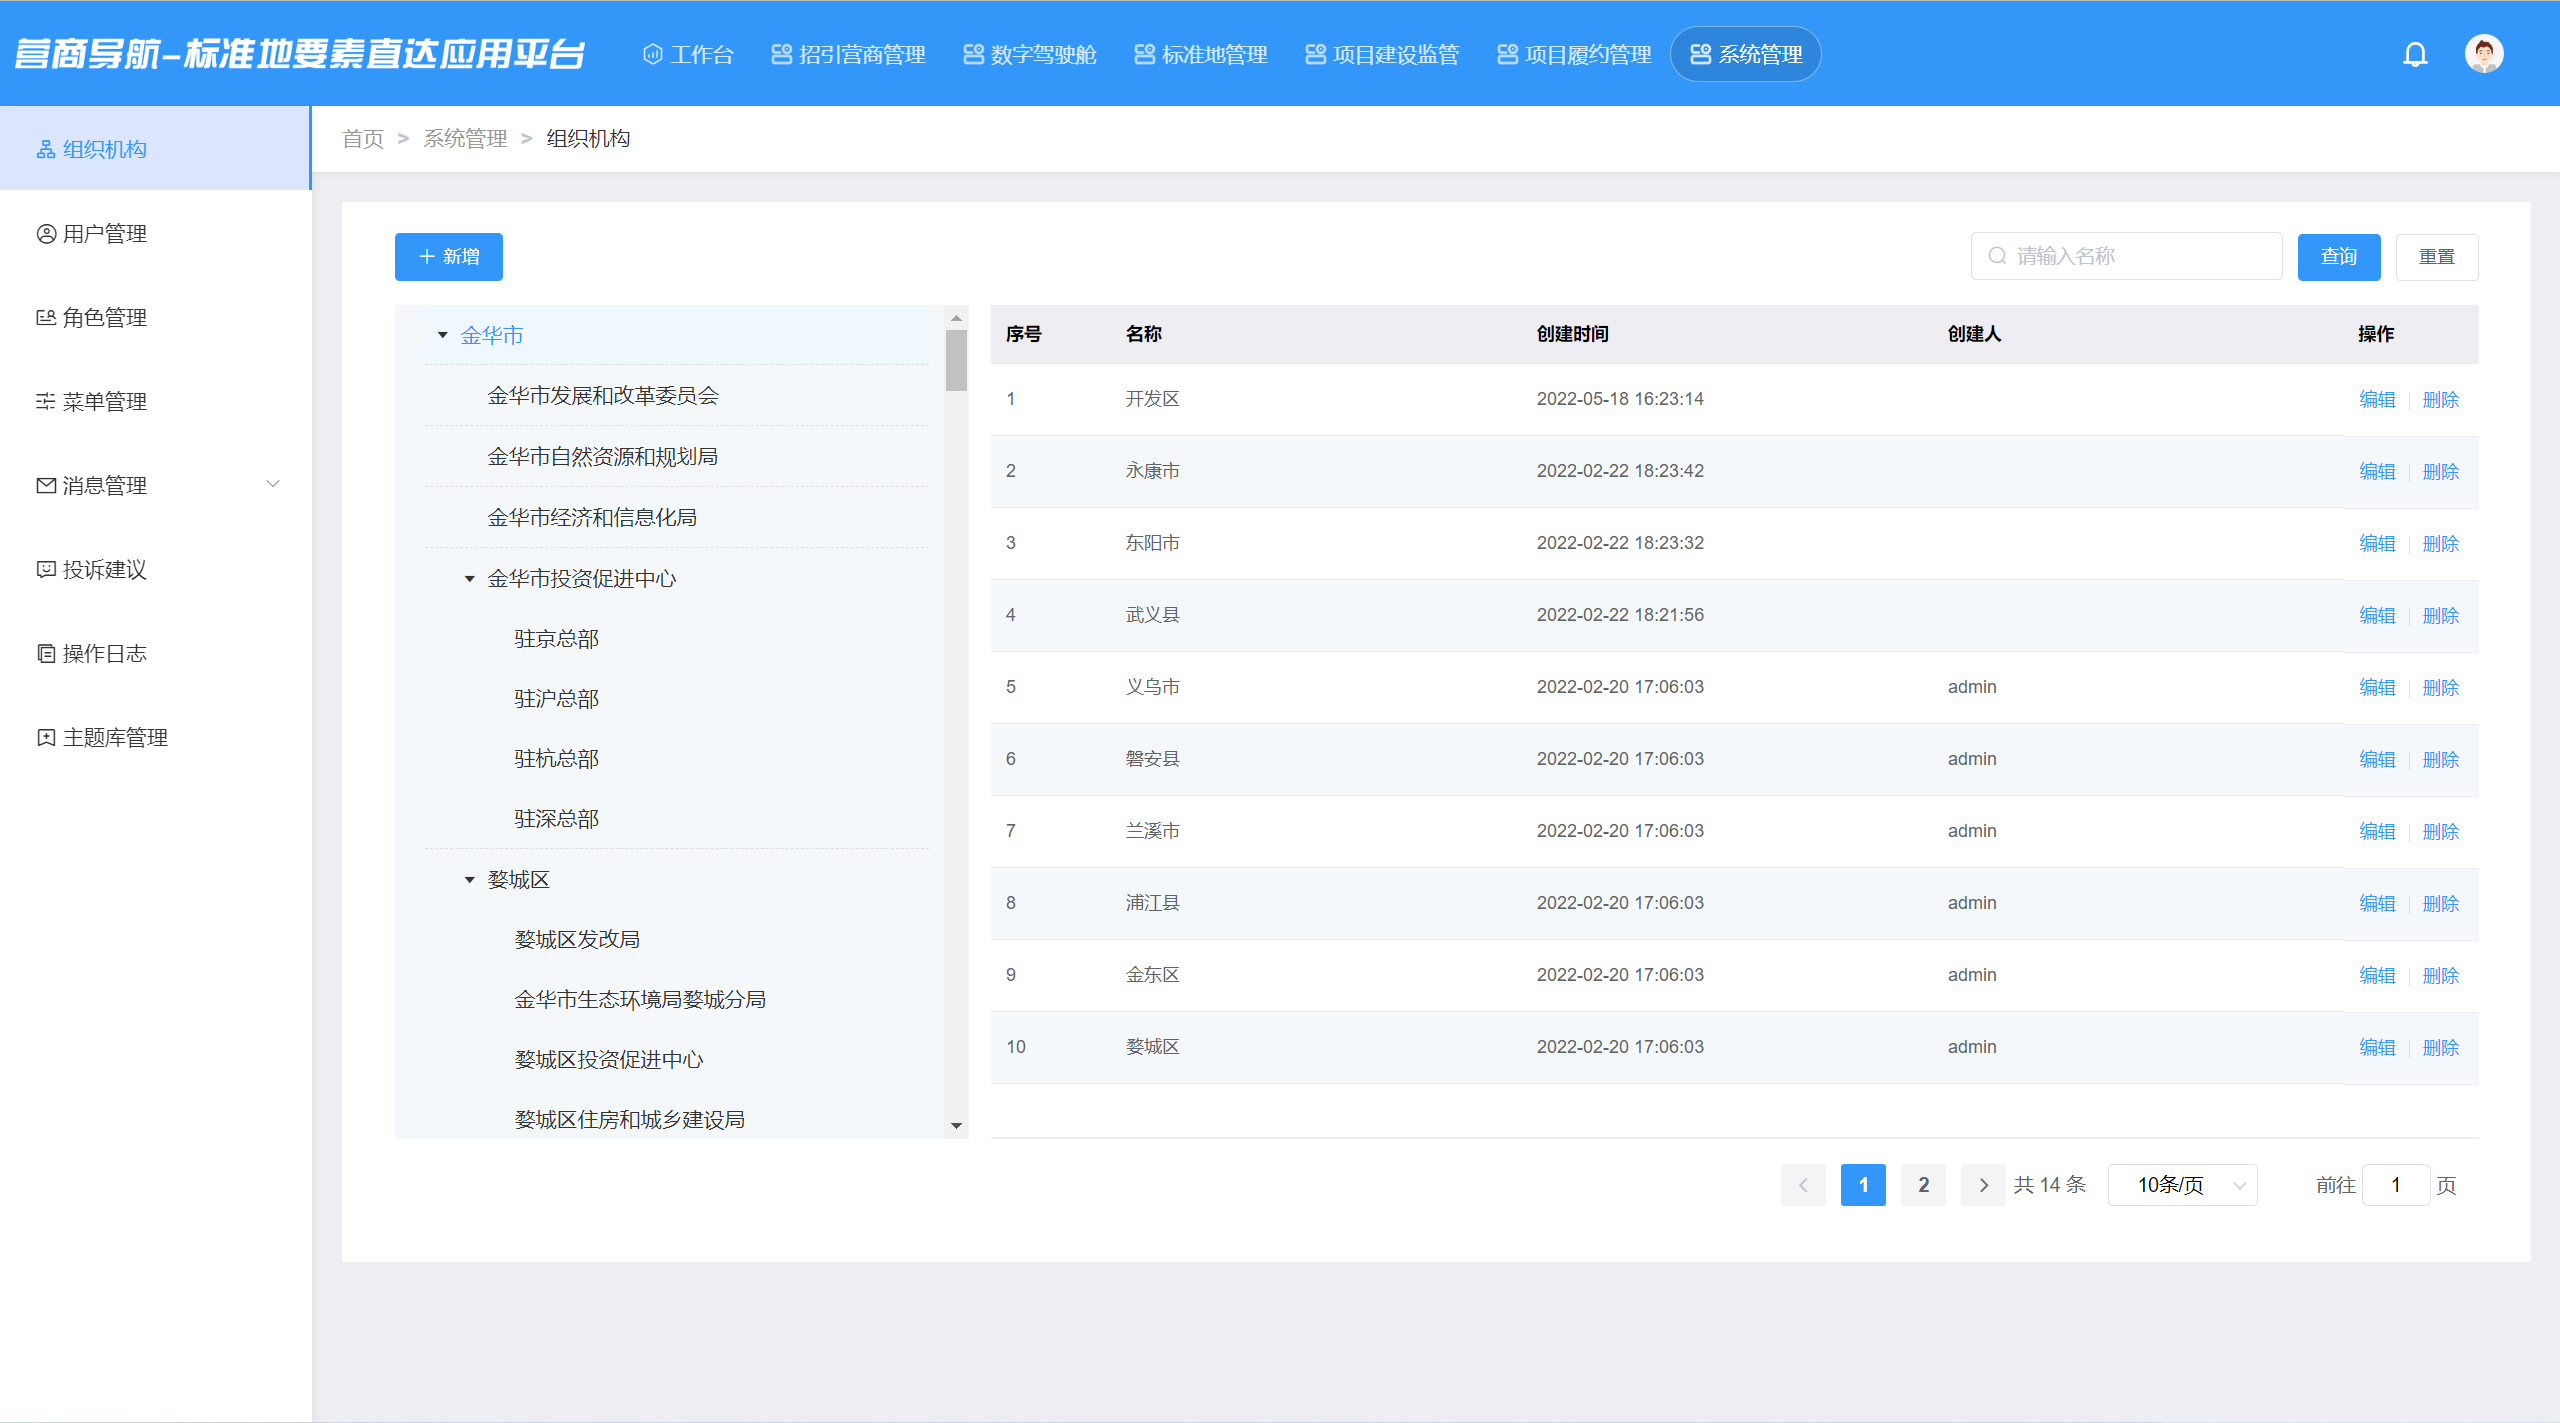This screenshot has height=1423, width=2560.
Task: Switch to the 项目履约管理 top tab
Action: [1575, 54]
